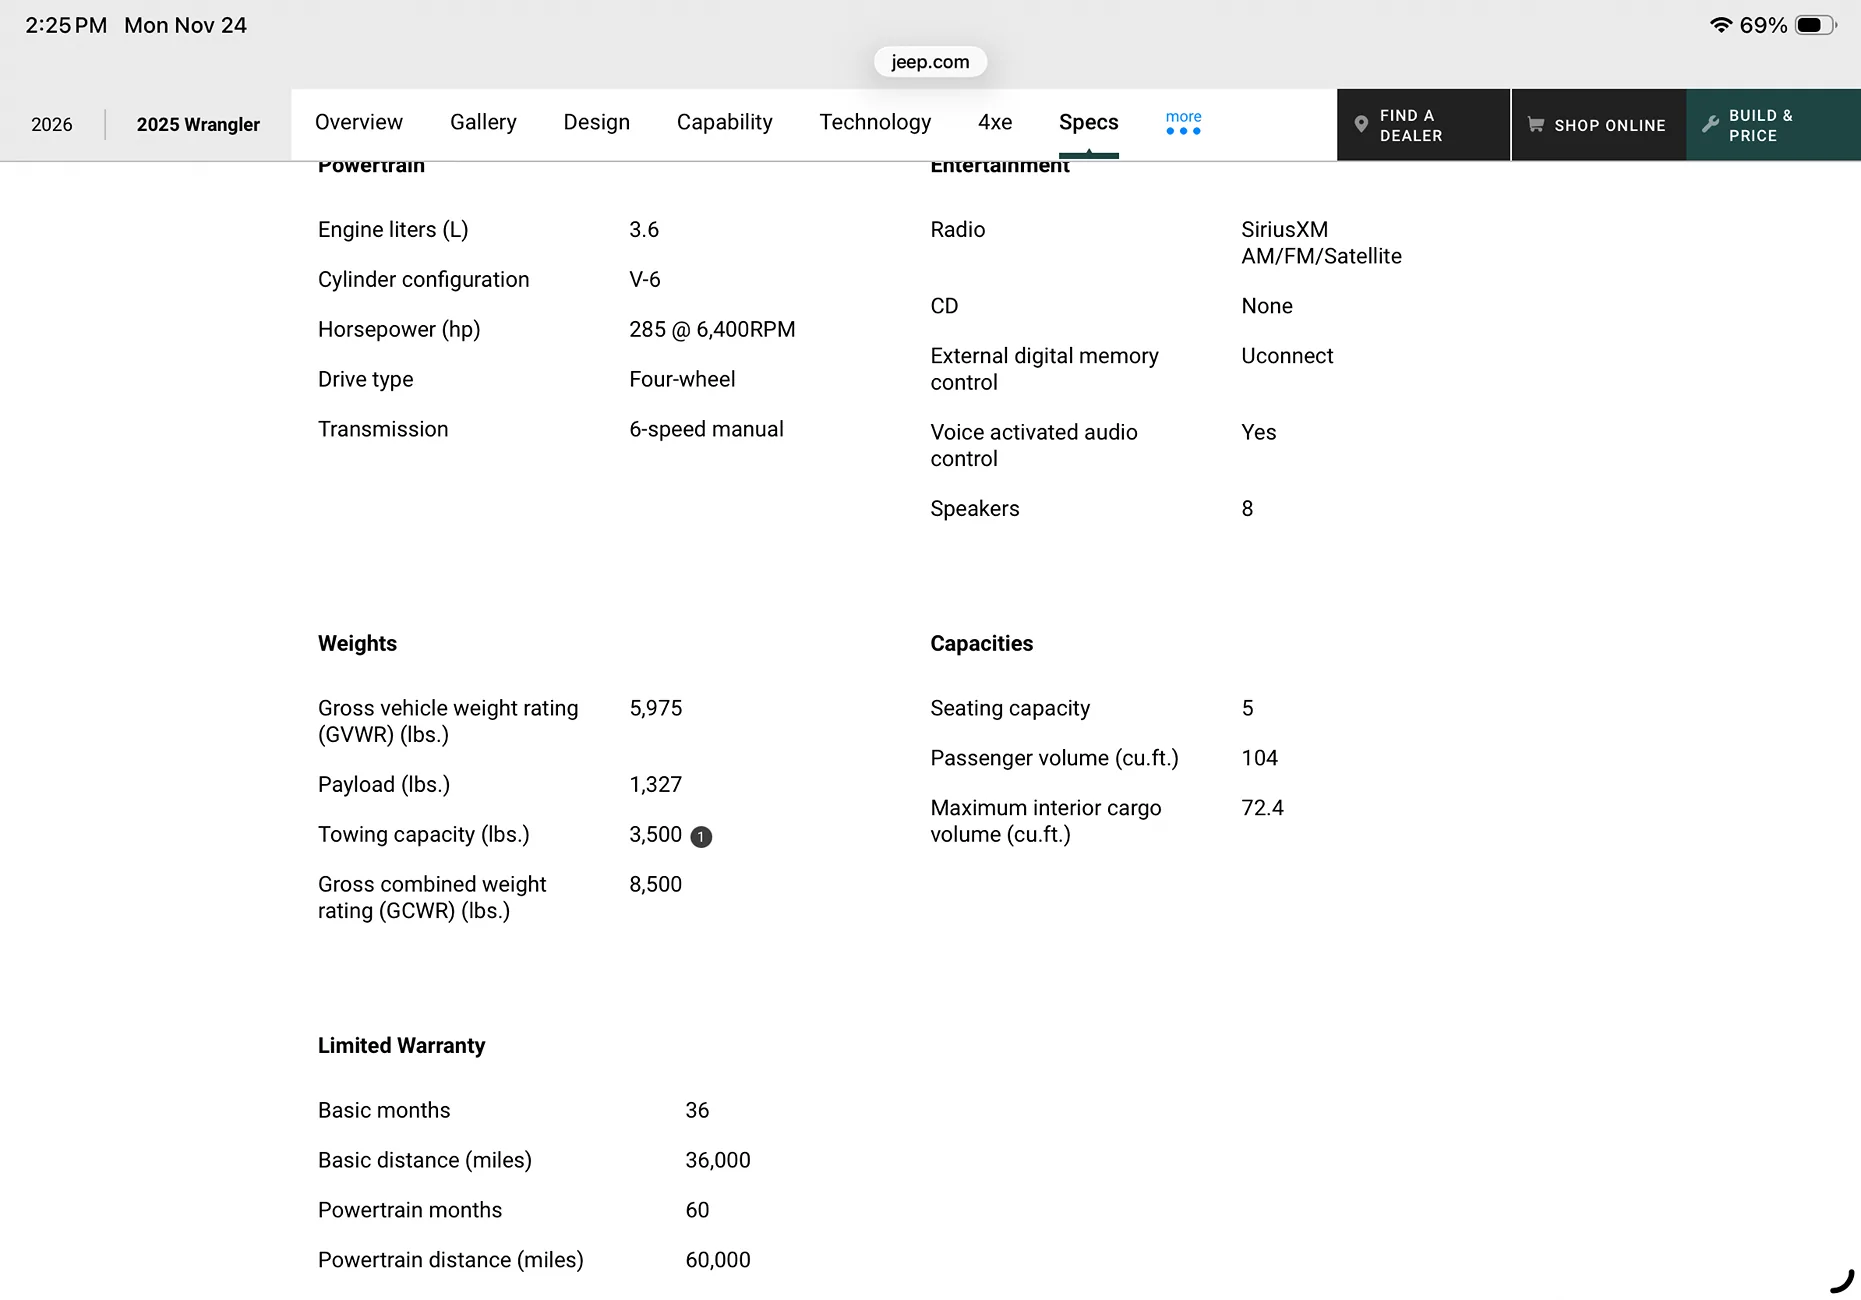Screen dimensions: 1861x1300
Task: Go to the Gallery section
Action: click(483, 122)
